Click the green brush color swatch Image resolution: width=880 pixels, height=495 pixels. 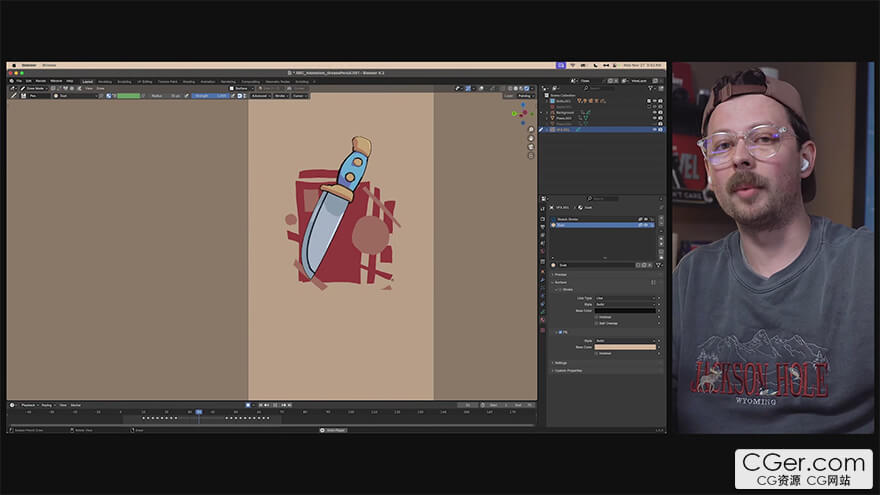(129, 96)
